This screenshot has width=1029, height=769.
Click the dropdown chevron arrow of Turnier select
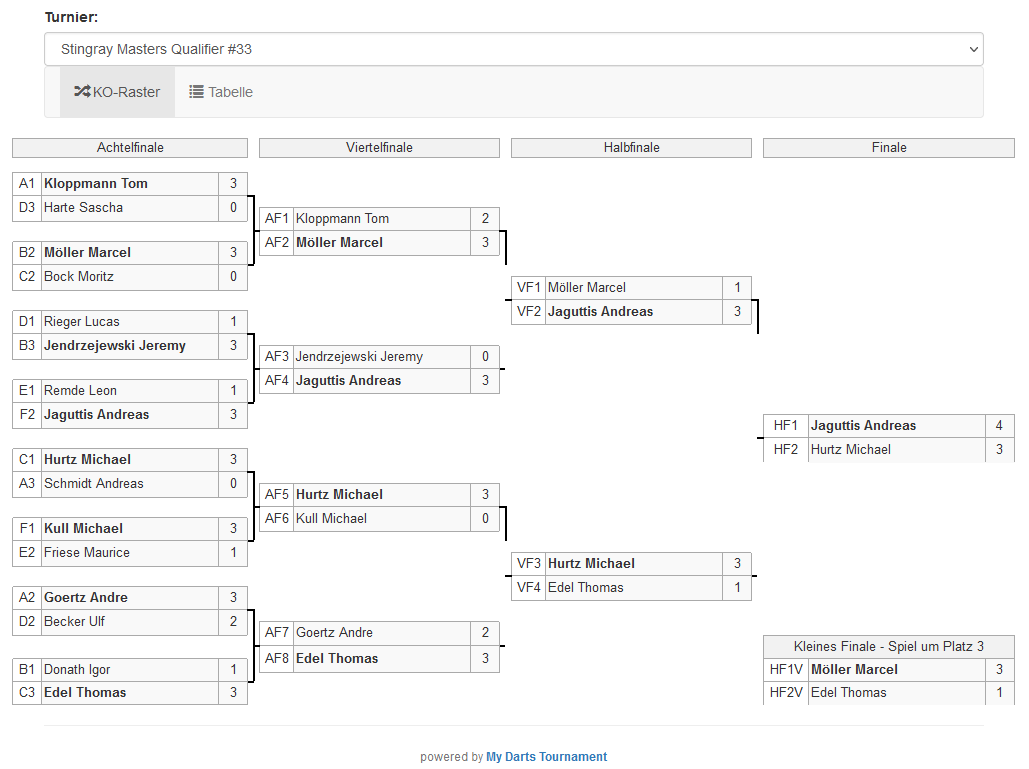tap(973, 49)
